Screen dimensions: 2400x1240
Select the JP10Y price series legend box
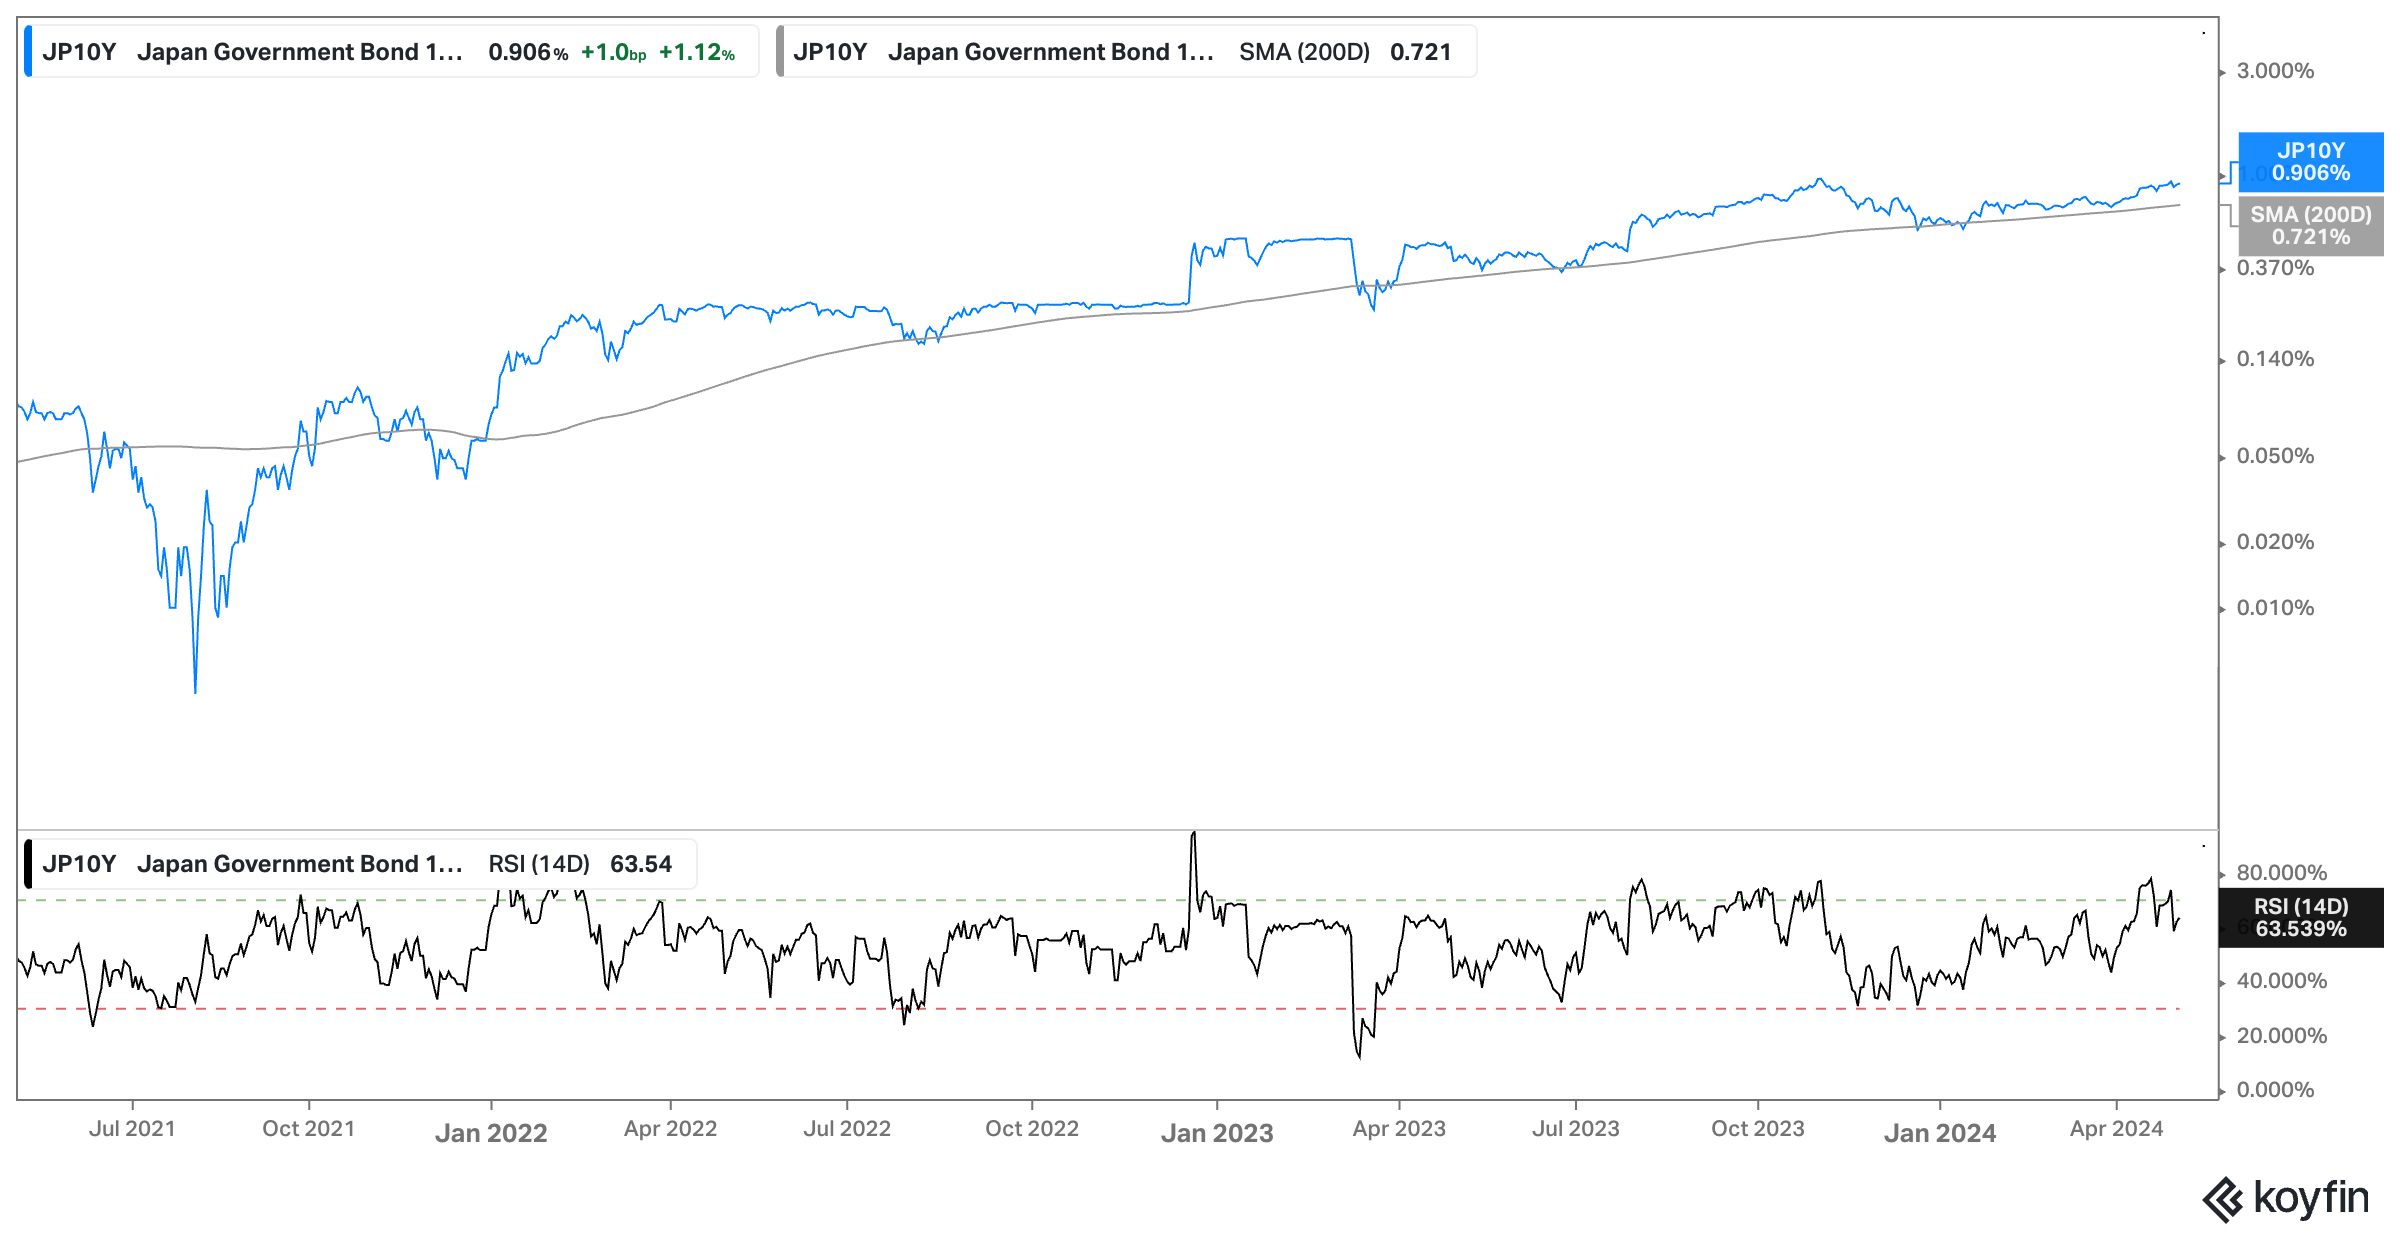point(390,52)
